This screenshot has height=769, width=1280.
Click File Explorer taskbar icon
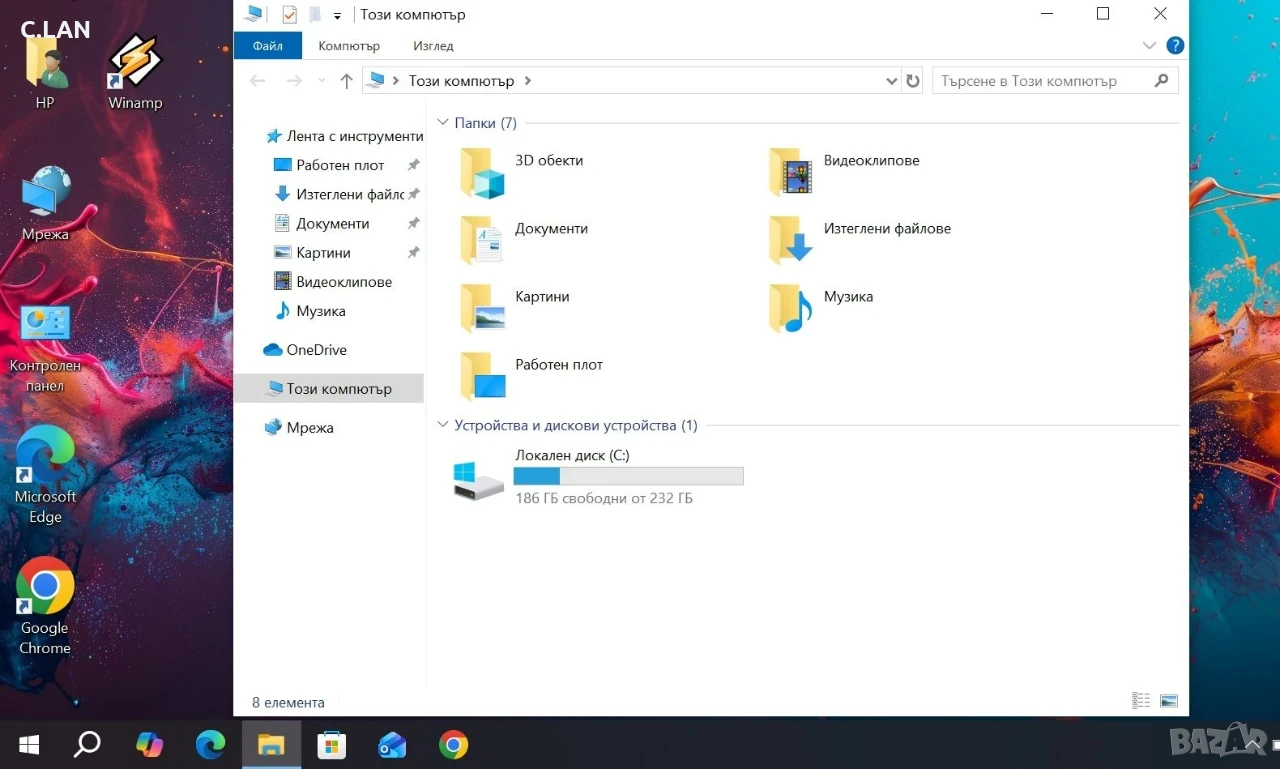coord(271,745)
